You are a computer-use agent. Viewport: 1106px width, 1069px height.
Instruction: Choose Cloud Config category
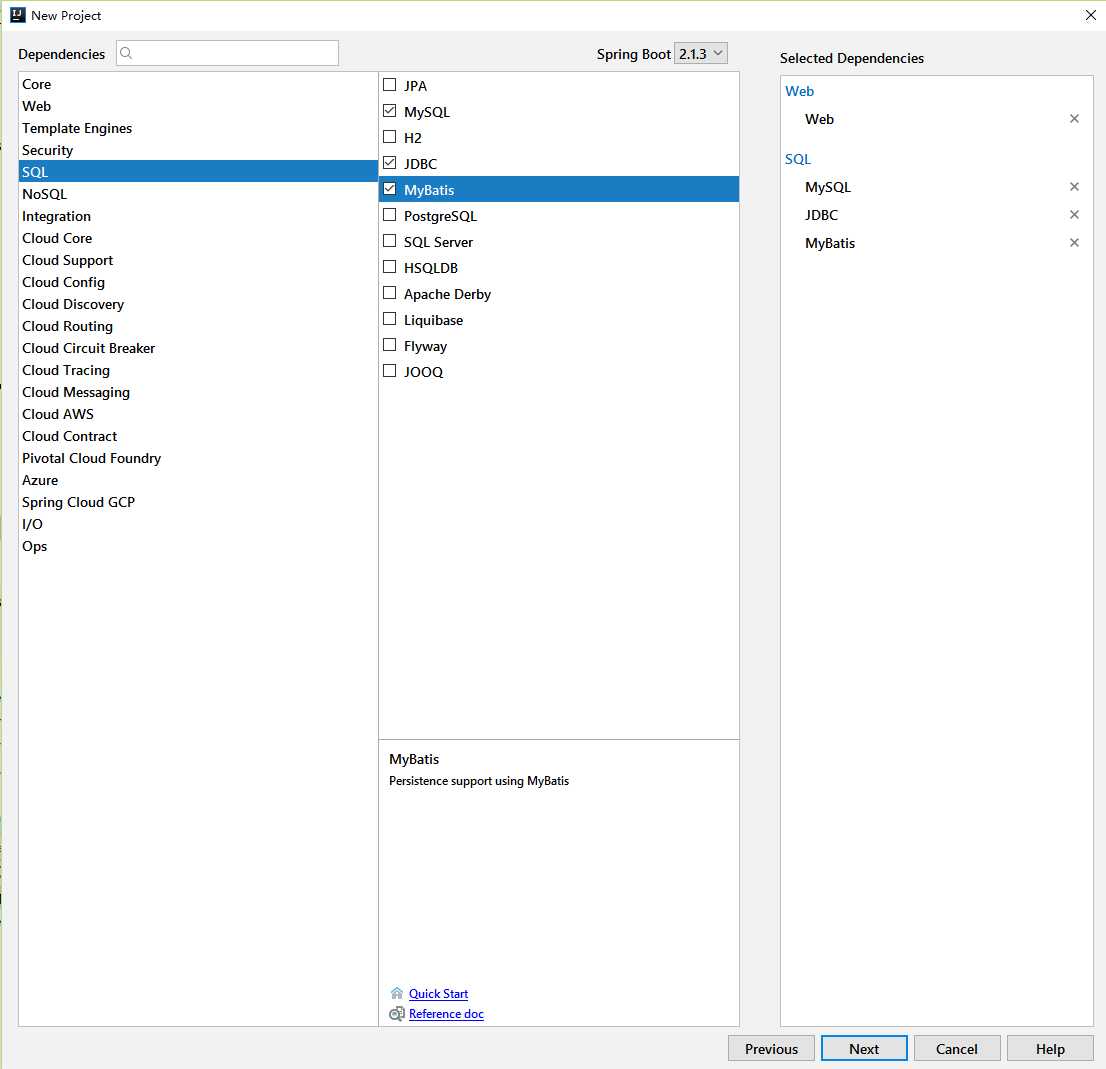[198, 281]
